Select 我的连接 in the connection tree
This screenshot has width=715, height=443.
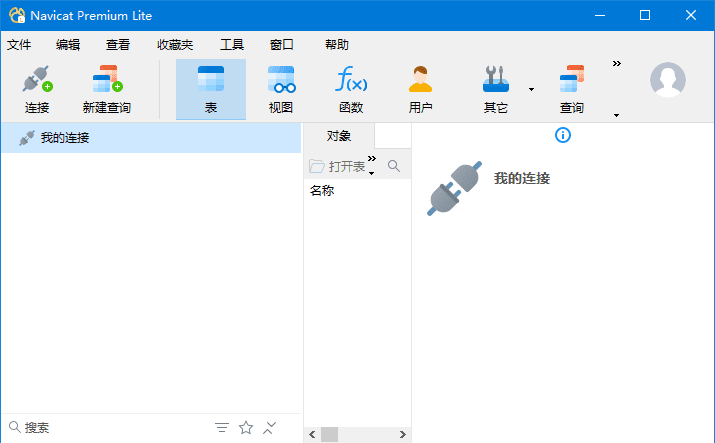[151, 138]
